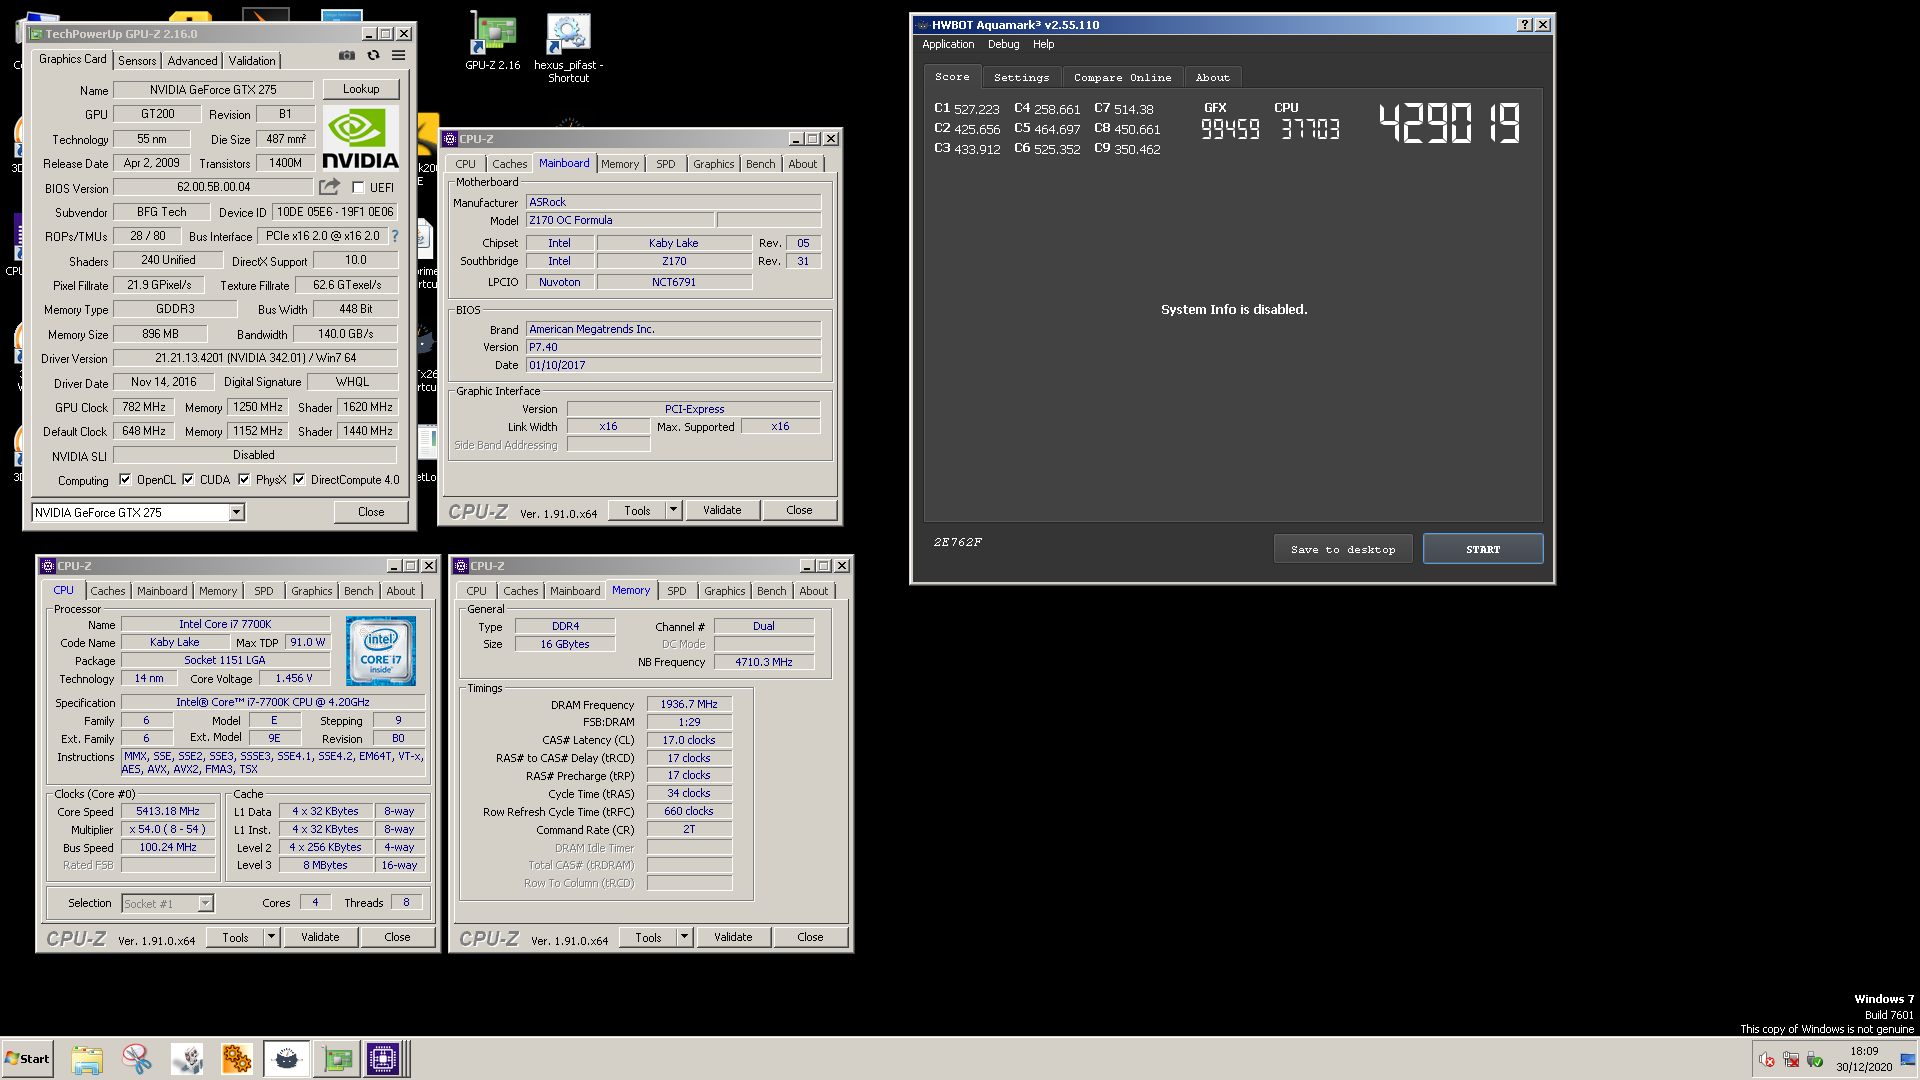
Task: Open the Caches tab in CPU tab CPU-Z window
Action: (x=108, y=591)
